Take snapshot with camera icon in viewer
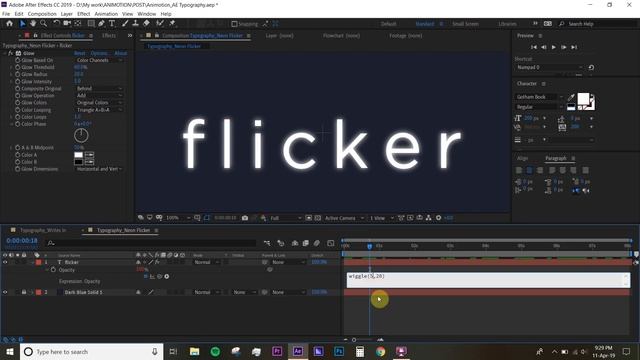The width and height of the screenshot is (640, 360). 244,218
